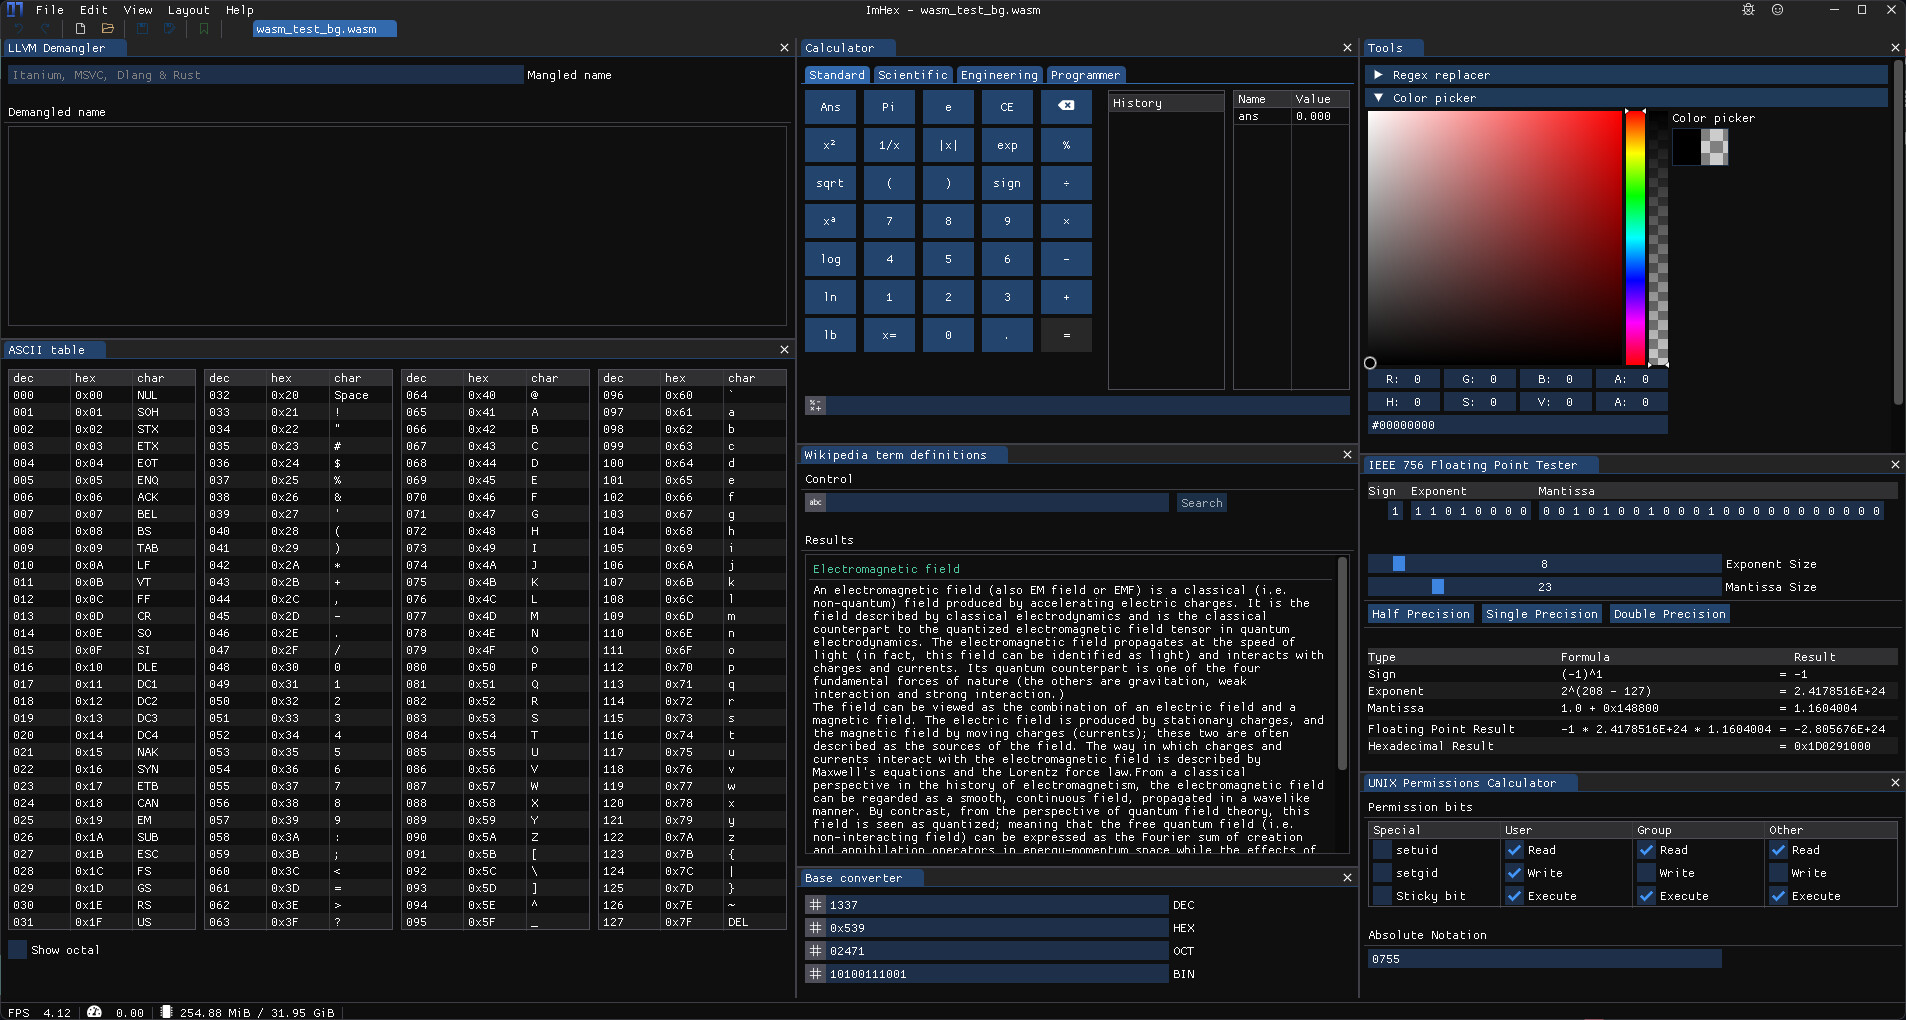Collapse the Color picker section

pos(1381,97)
